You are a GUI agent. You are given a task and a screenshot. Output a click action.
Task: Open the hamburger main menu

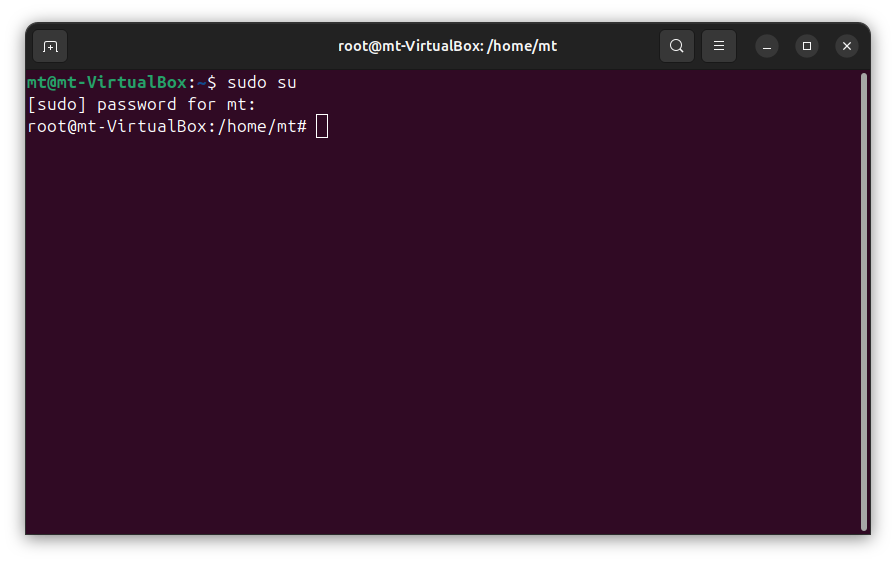click(x=719, y=46)
